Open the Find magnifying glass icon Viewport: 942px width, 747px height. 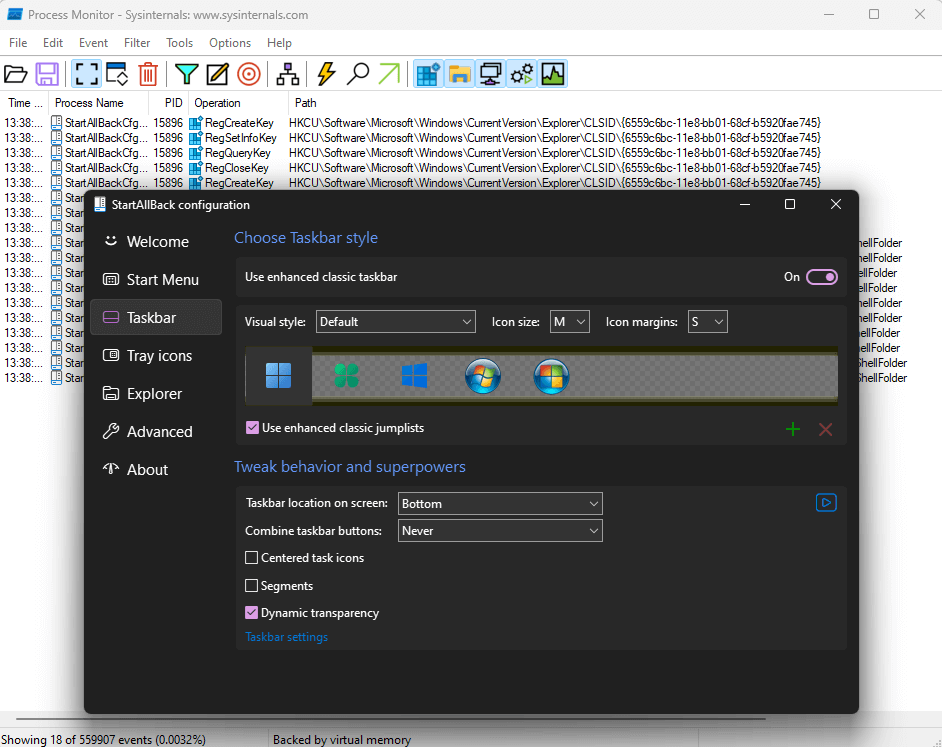358,75
